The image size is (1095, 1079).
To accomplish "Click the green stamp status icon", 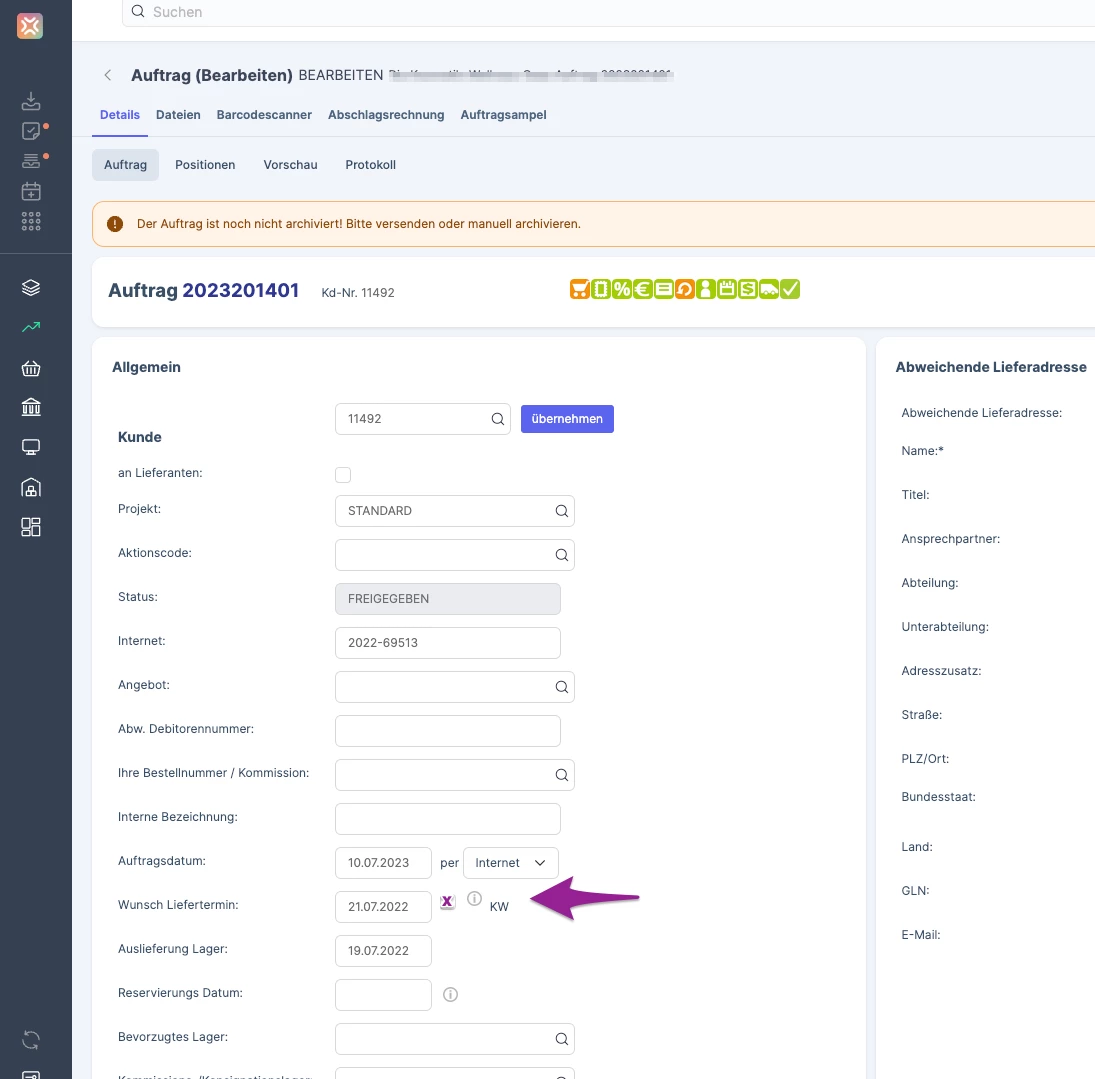I will 601,289.
